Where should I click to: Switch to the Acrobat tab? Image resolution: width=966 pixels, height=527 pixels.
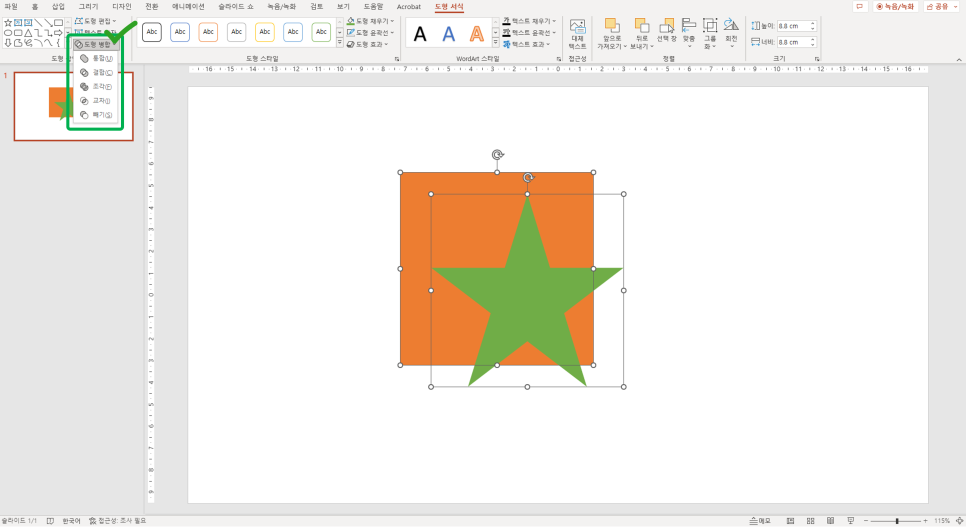408,7
